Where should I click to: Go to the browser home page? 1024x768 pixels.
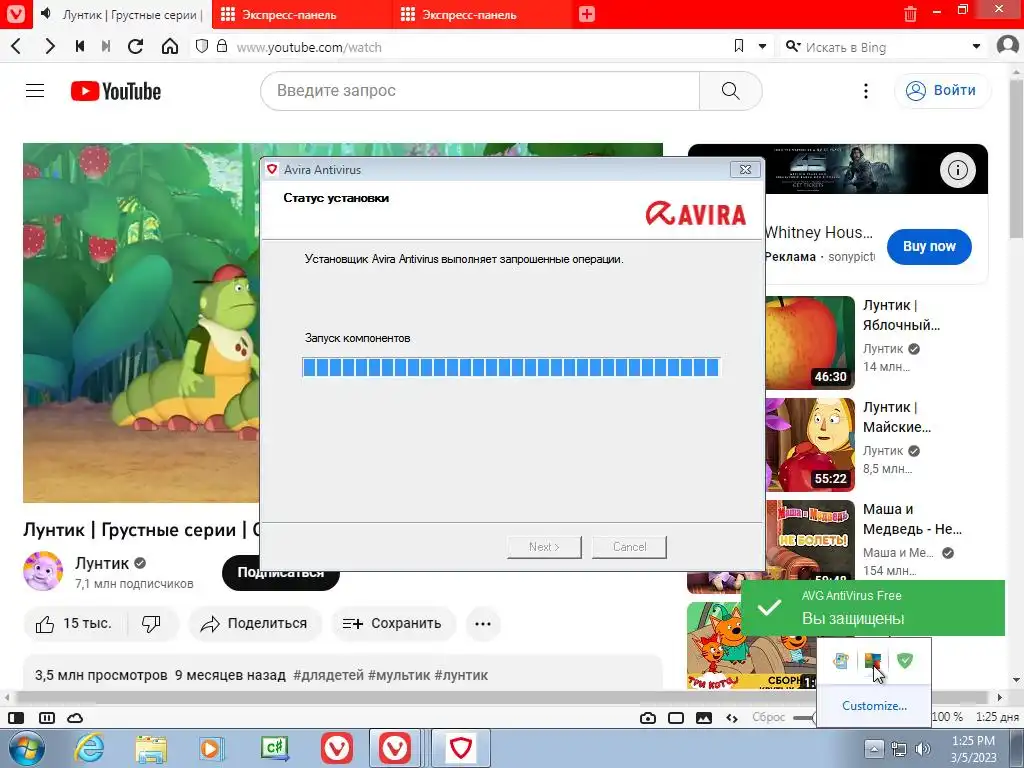pos(170,46)
